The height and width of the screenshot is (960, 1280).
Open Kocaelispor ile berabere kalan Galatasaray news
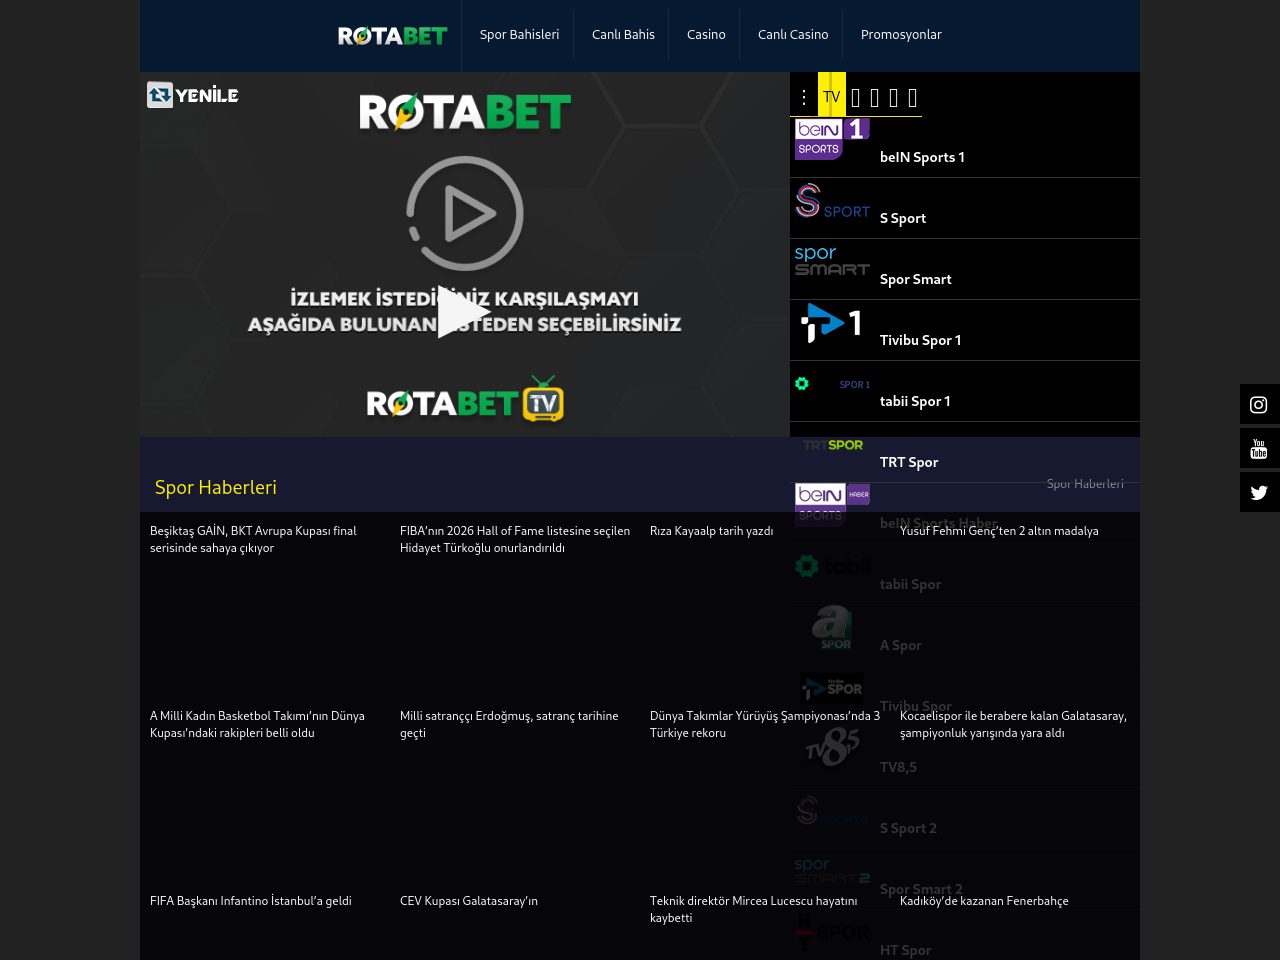point(1014,725)
